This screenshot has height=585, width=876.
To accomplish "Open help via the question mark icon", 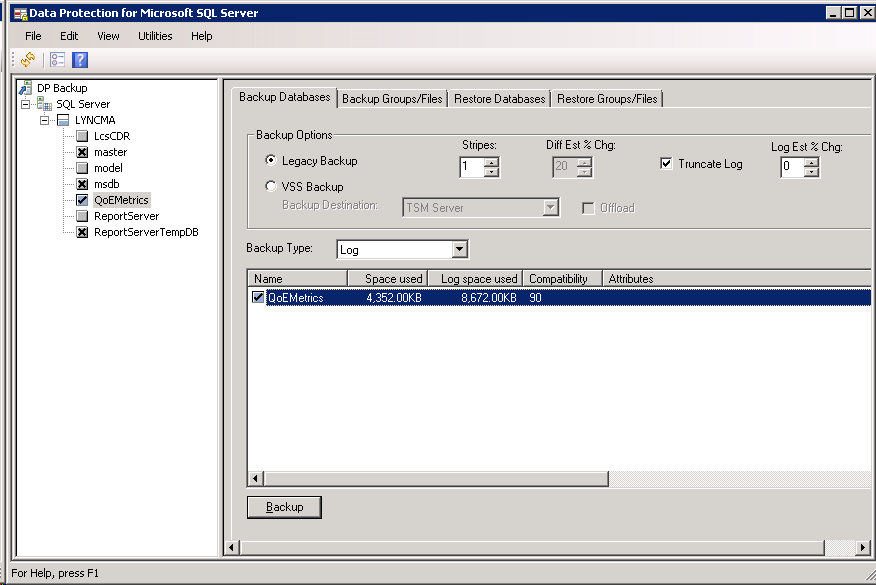I will 80,60.
